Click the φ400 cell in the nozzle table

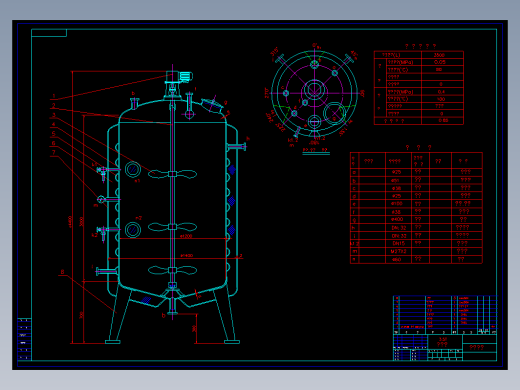point(397,219)
